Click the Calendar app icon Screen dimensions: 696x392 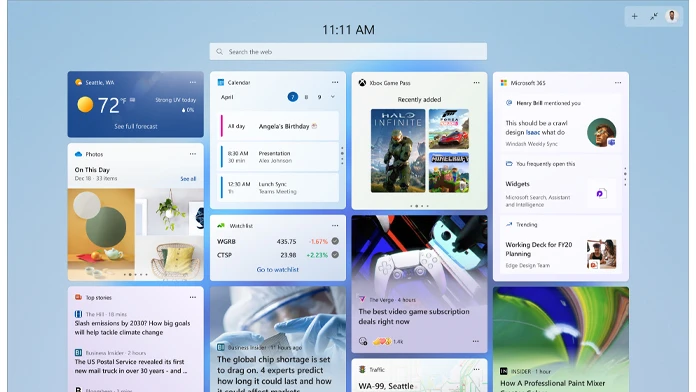[221, 82]
